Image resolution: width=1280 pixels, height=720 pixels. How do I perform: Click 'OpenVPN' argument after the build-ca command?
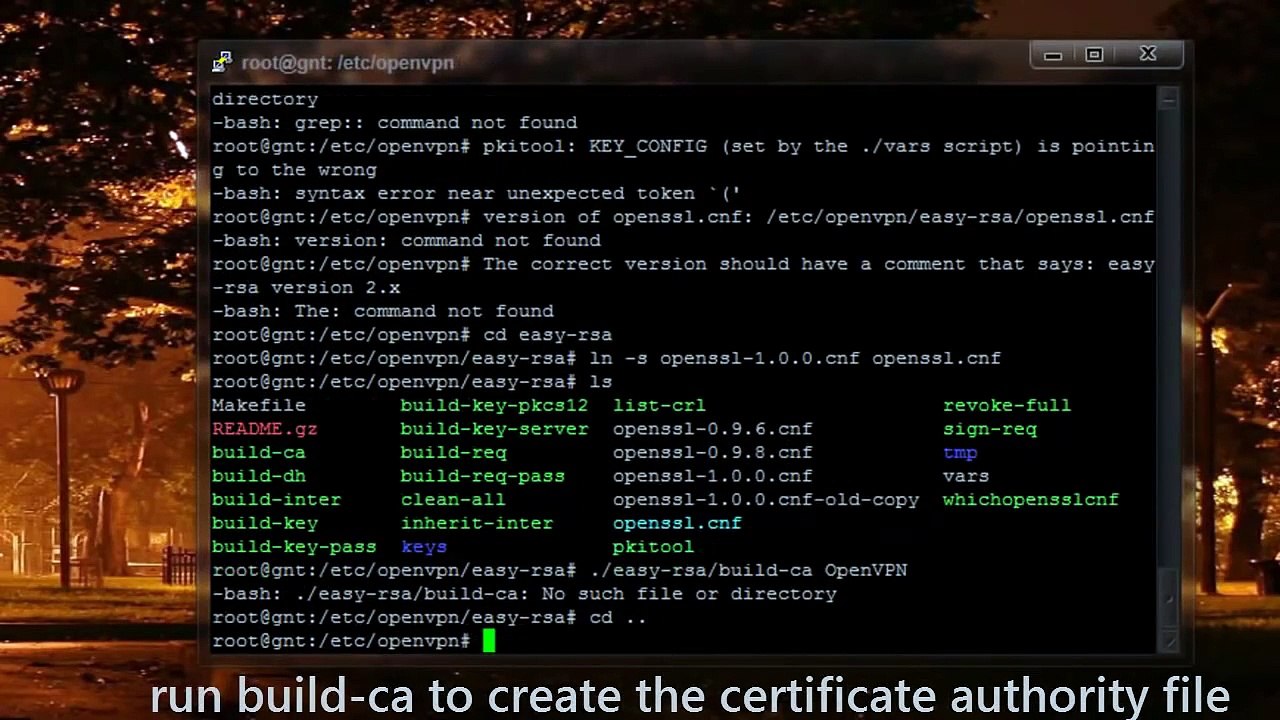[866, 570]
